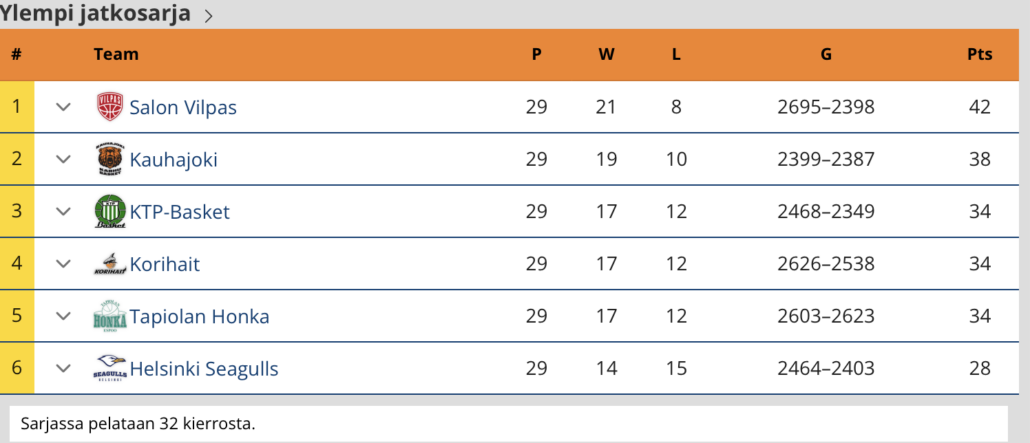Click the Salon Vilpas team logo
Image resolution: width=1030 pixels, height=443 pixels.
(x=110, y=107)
